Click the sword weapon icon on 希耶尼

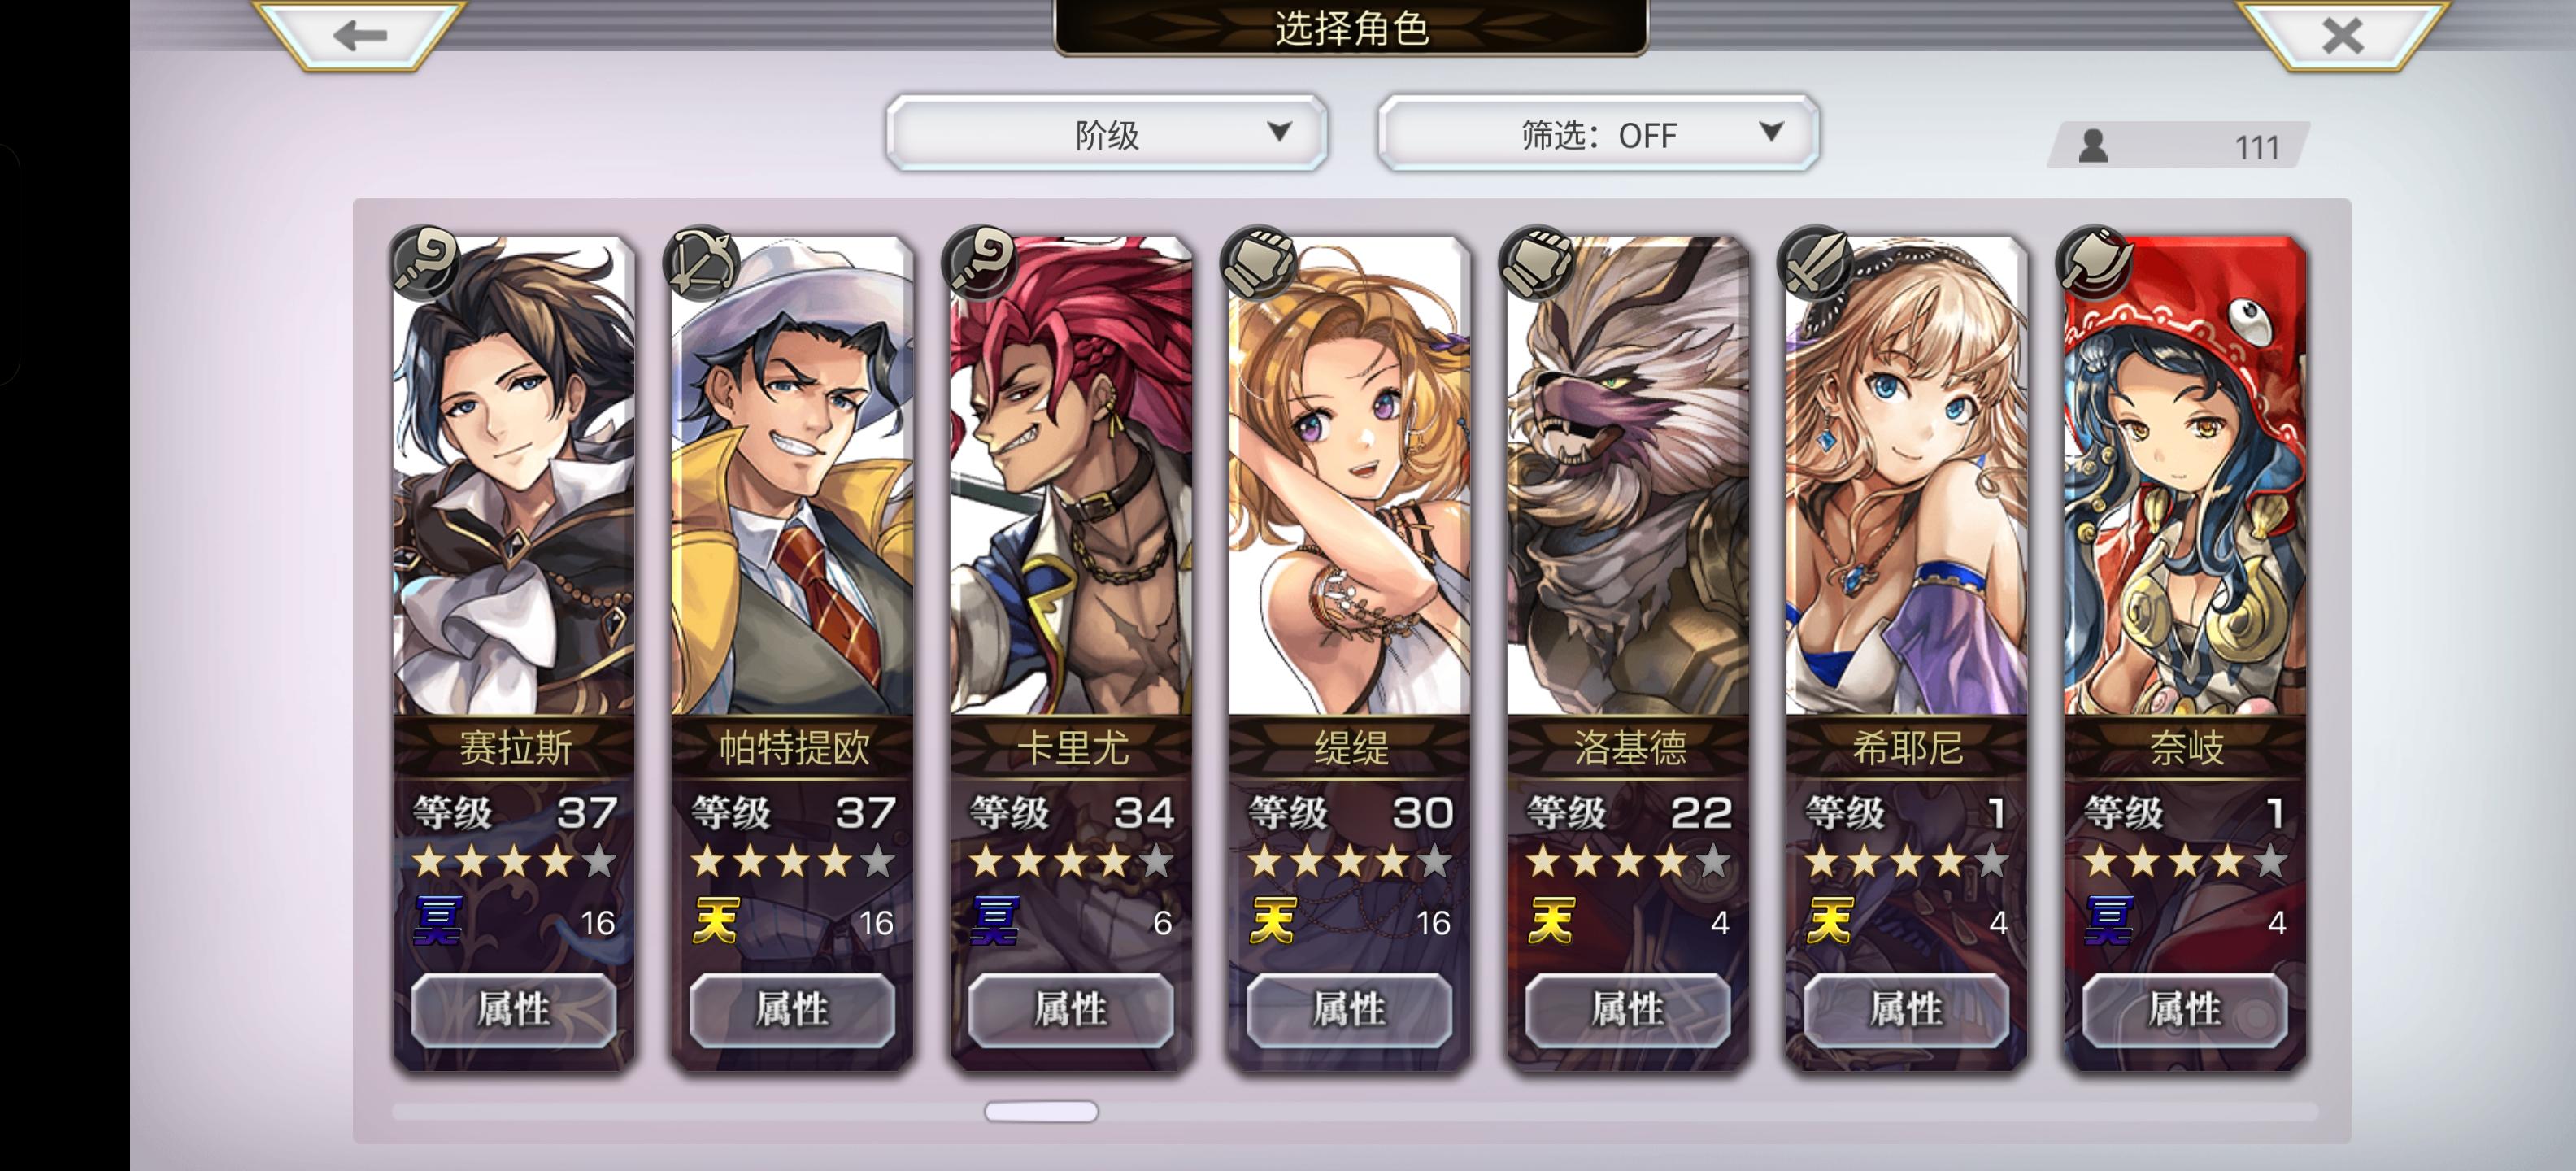tap(1816, 262)
